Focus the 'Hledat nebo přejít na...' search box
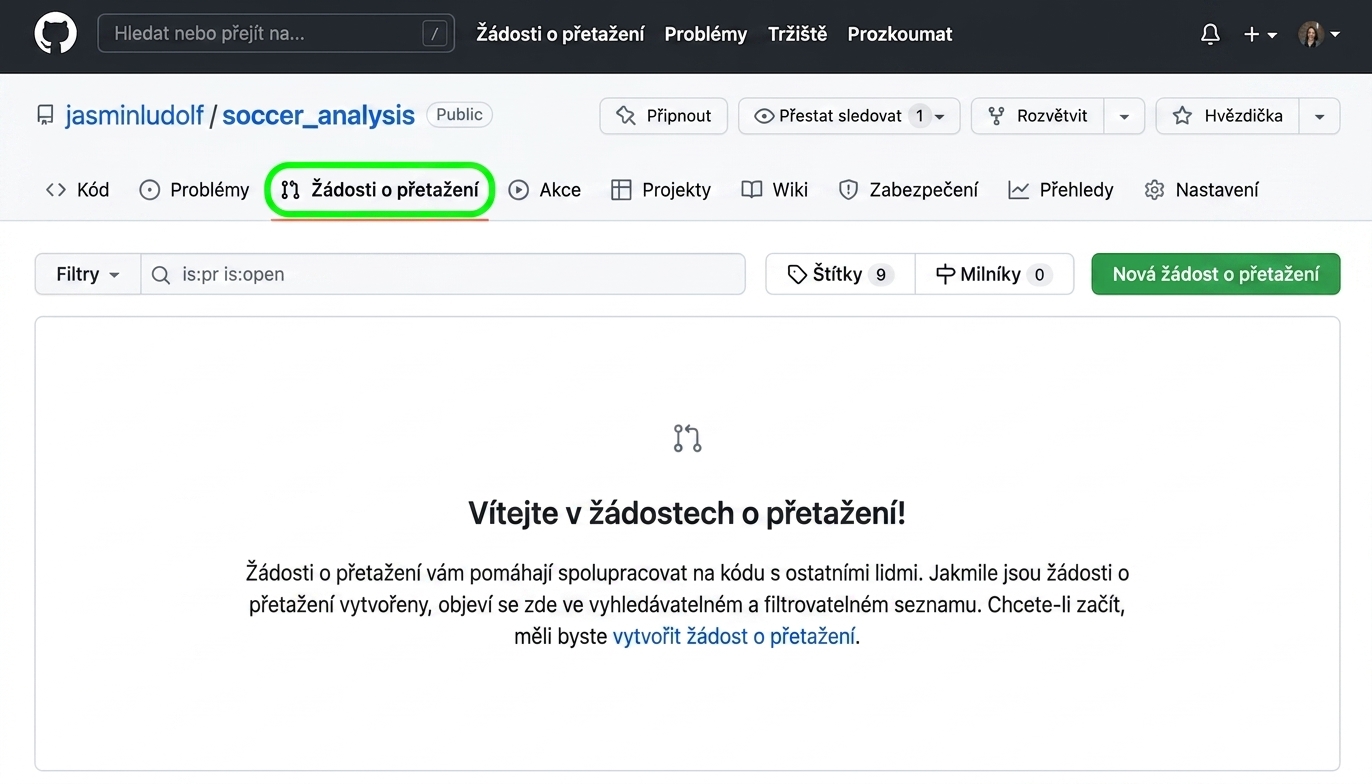Screen dimensions: 1372x784 (x=276, y=34)
